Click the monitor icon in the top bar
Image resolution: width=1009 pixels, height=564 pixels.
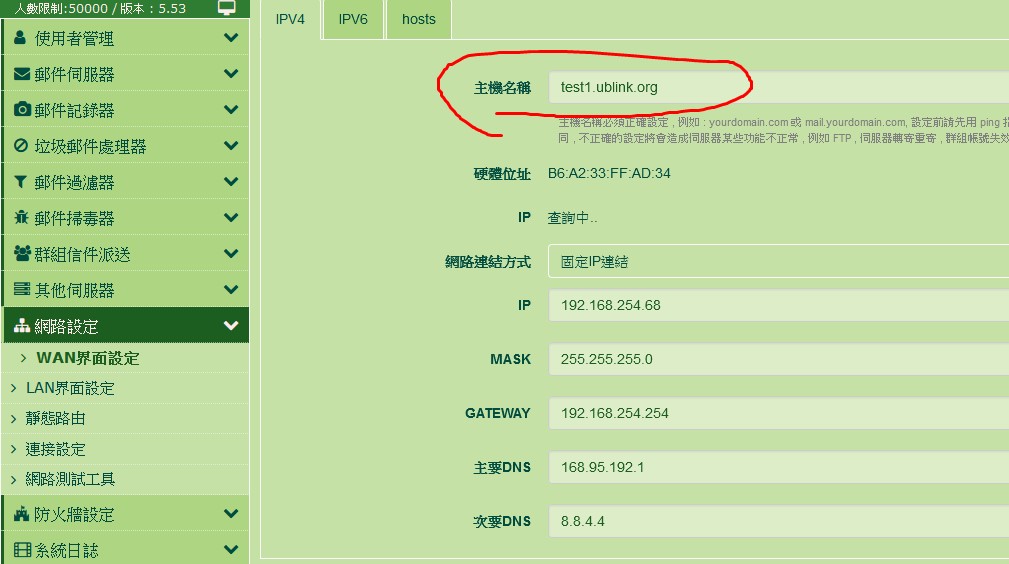227,8
